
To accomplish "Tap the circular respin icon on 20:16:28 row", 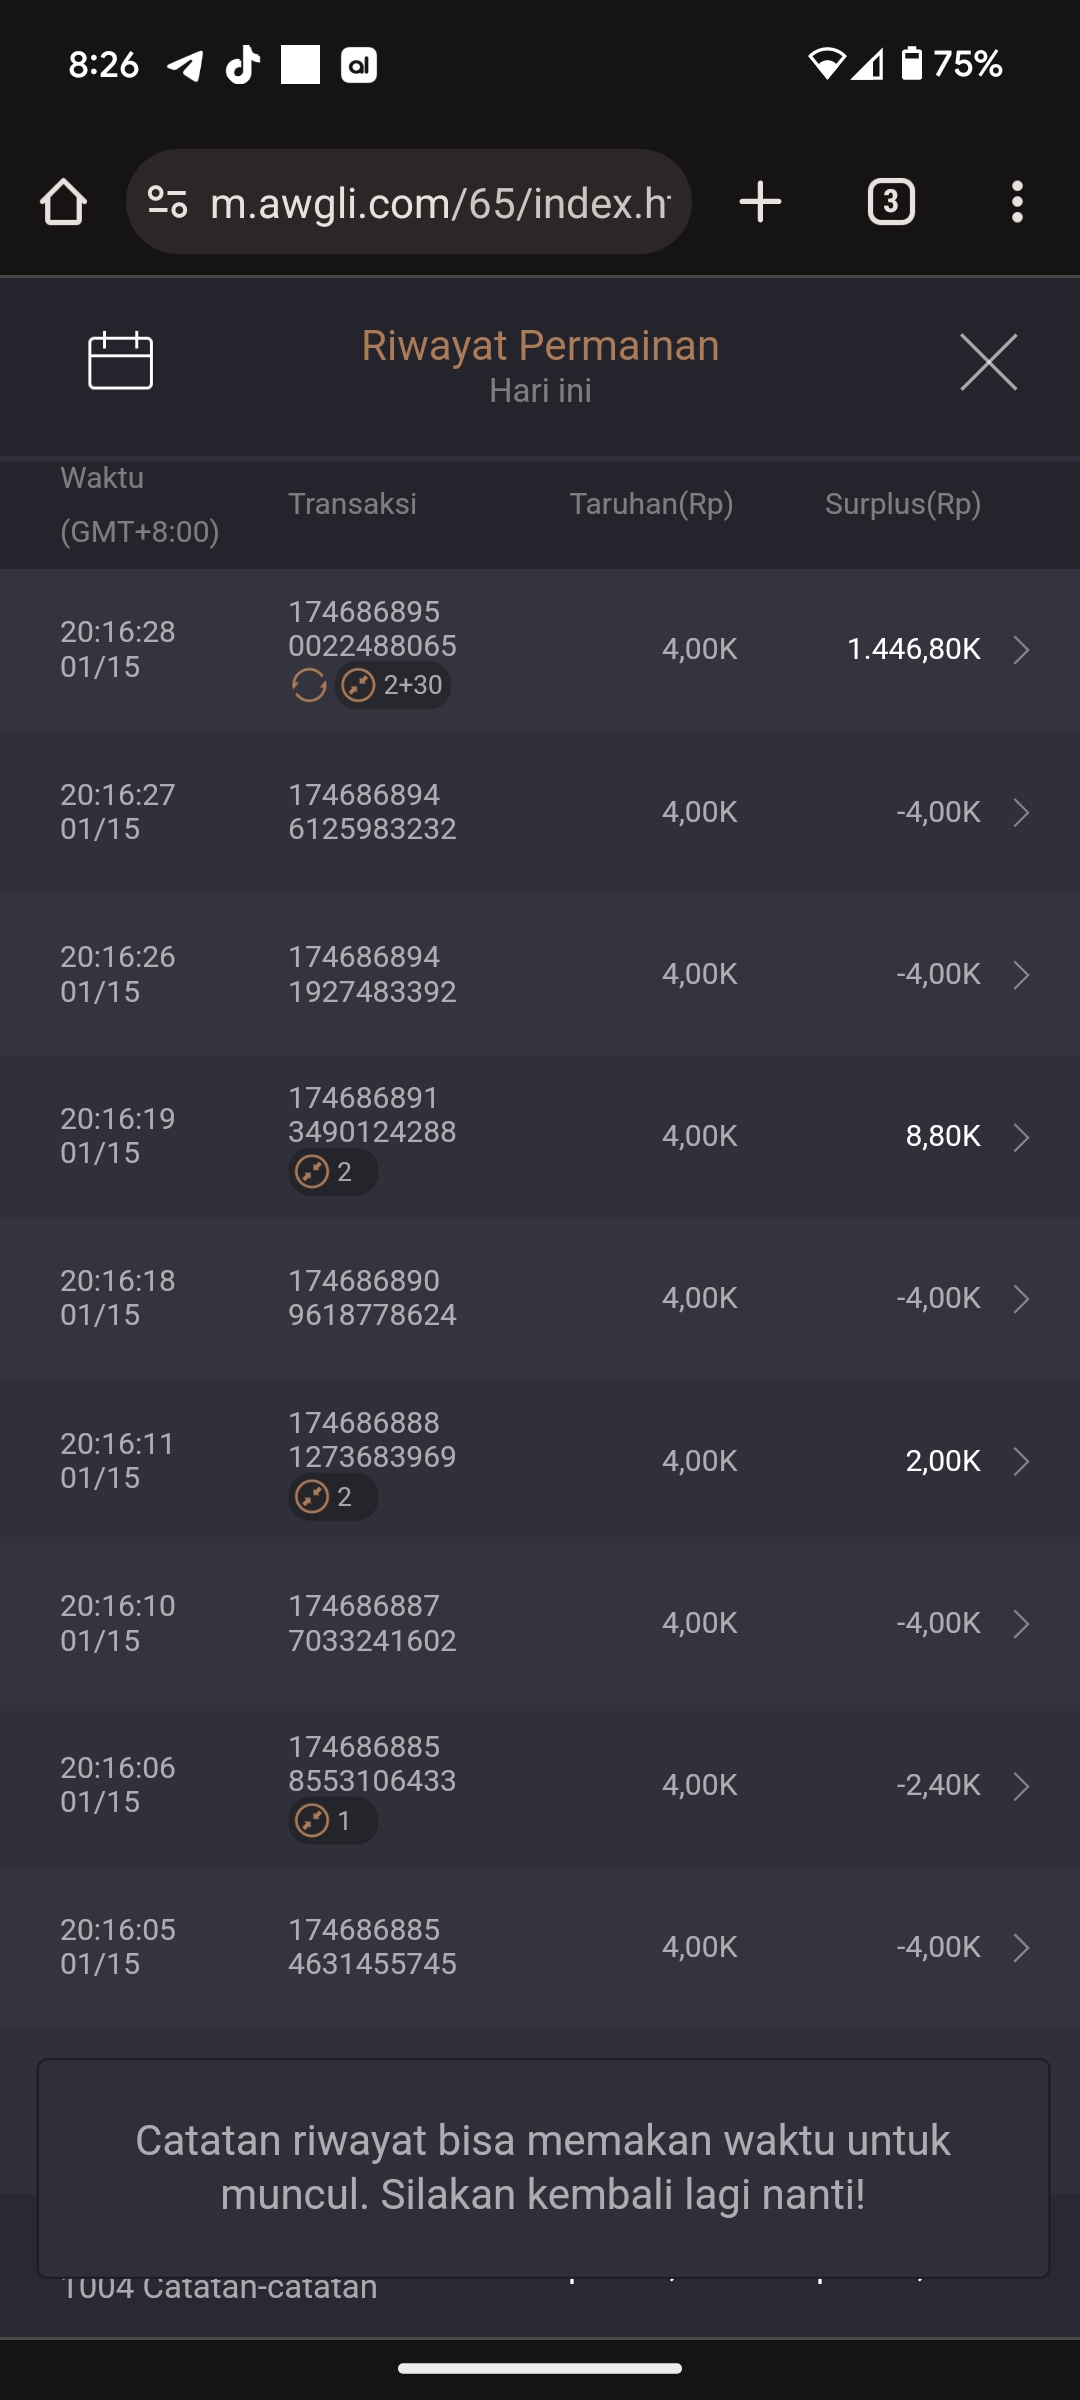I will (x=309, y=685).
